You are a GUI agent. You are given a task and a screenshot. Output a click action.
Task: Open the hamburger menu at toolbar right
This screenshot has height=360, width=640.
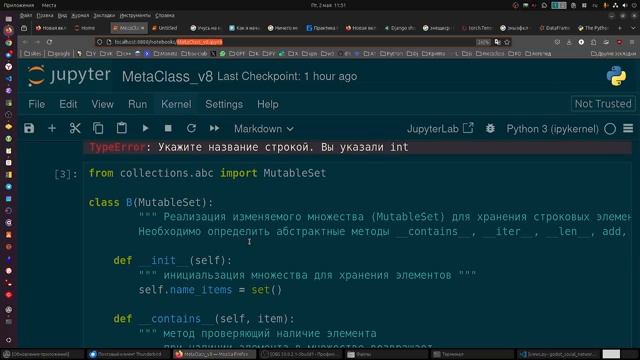tap(628, 129)
